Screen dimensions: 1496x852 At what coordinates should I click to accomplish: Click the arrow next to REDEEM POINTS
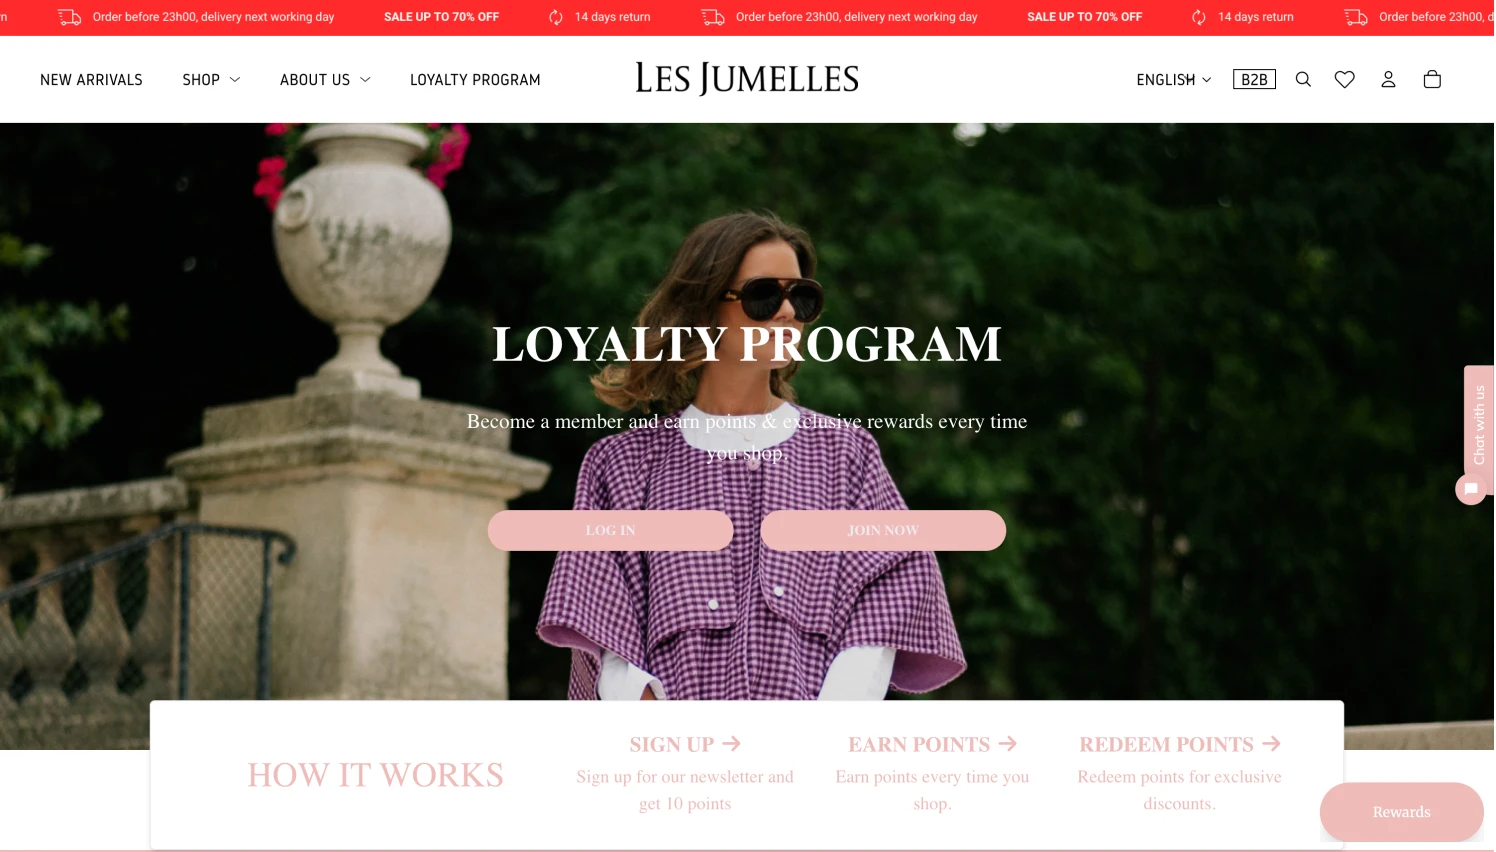(1273, 745)
